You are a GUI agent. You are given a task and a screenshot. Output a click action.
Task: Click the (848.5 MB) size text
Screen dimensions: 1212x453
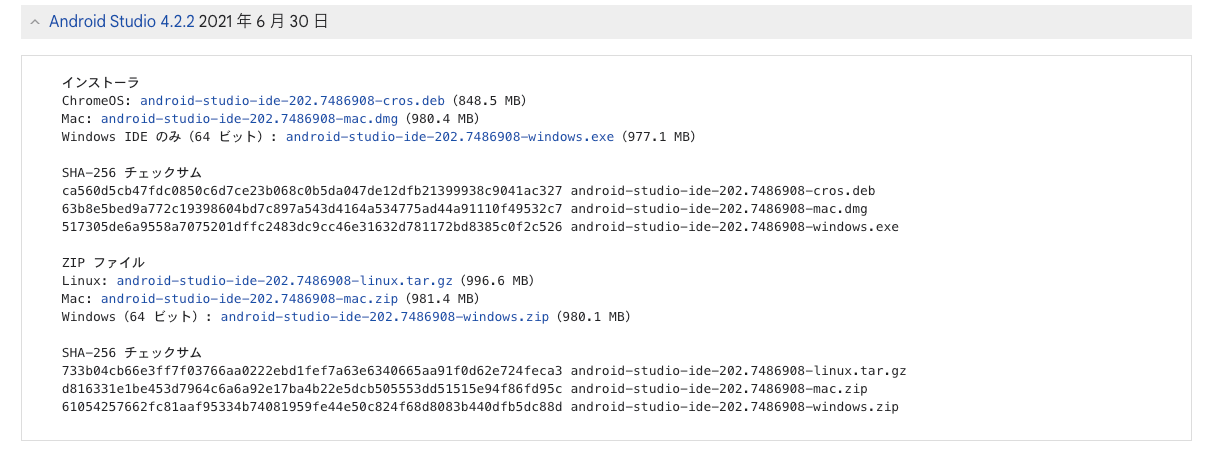tap(490, 101)
